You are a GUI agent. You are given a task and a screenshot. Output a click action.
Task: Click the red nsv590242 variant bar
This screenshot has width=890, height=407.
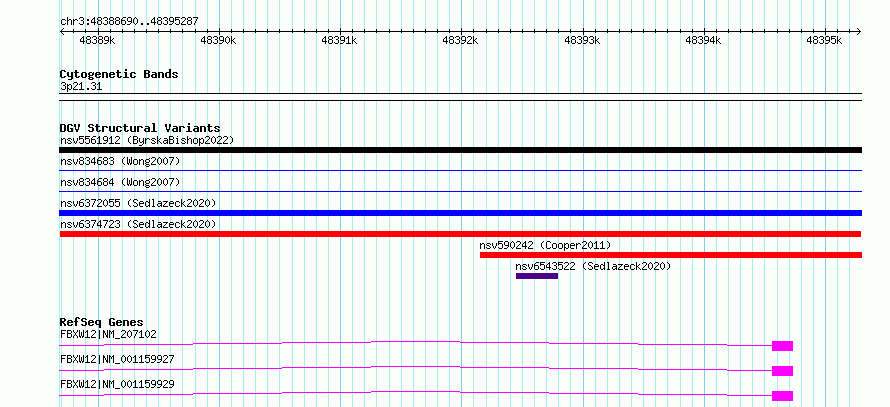671,255
